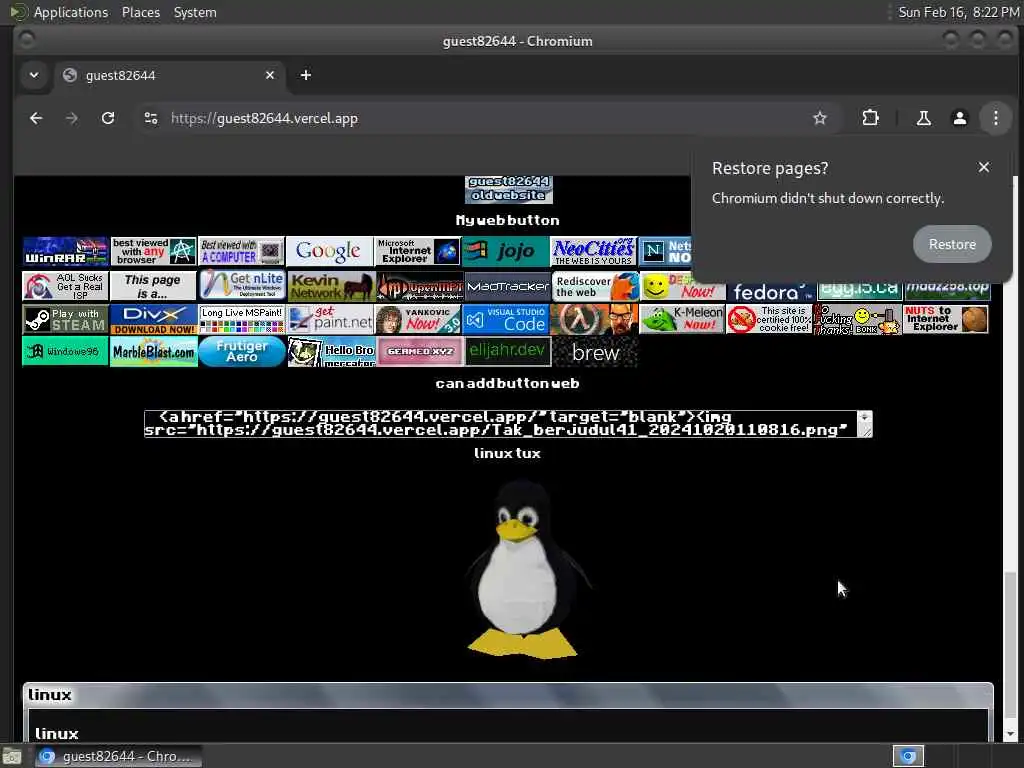Click the Visual Studio Code badge

point(505,319)
